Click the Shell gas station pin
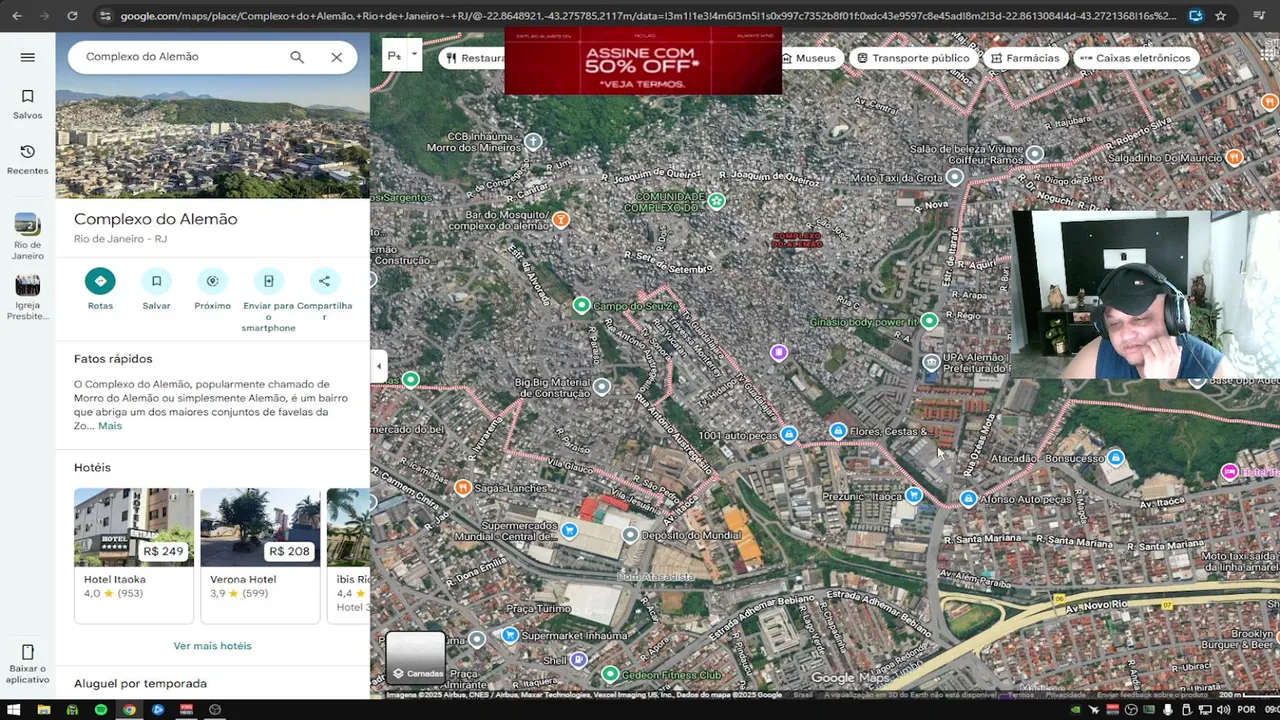1280x720 pixels. click(578, 660)
